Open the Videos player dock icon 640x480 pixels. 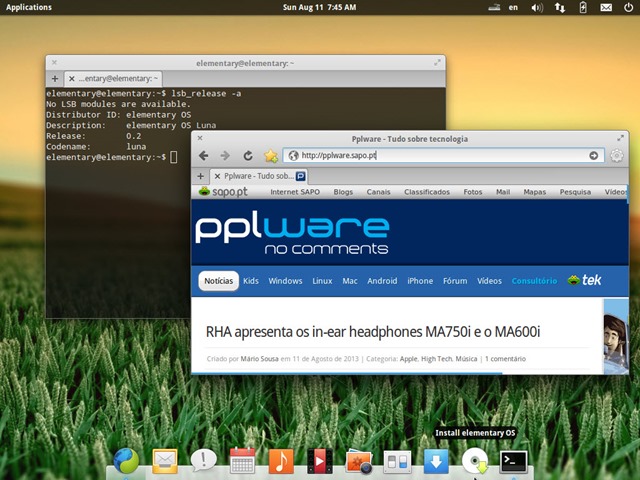tap(320, 461)
